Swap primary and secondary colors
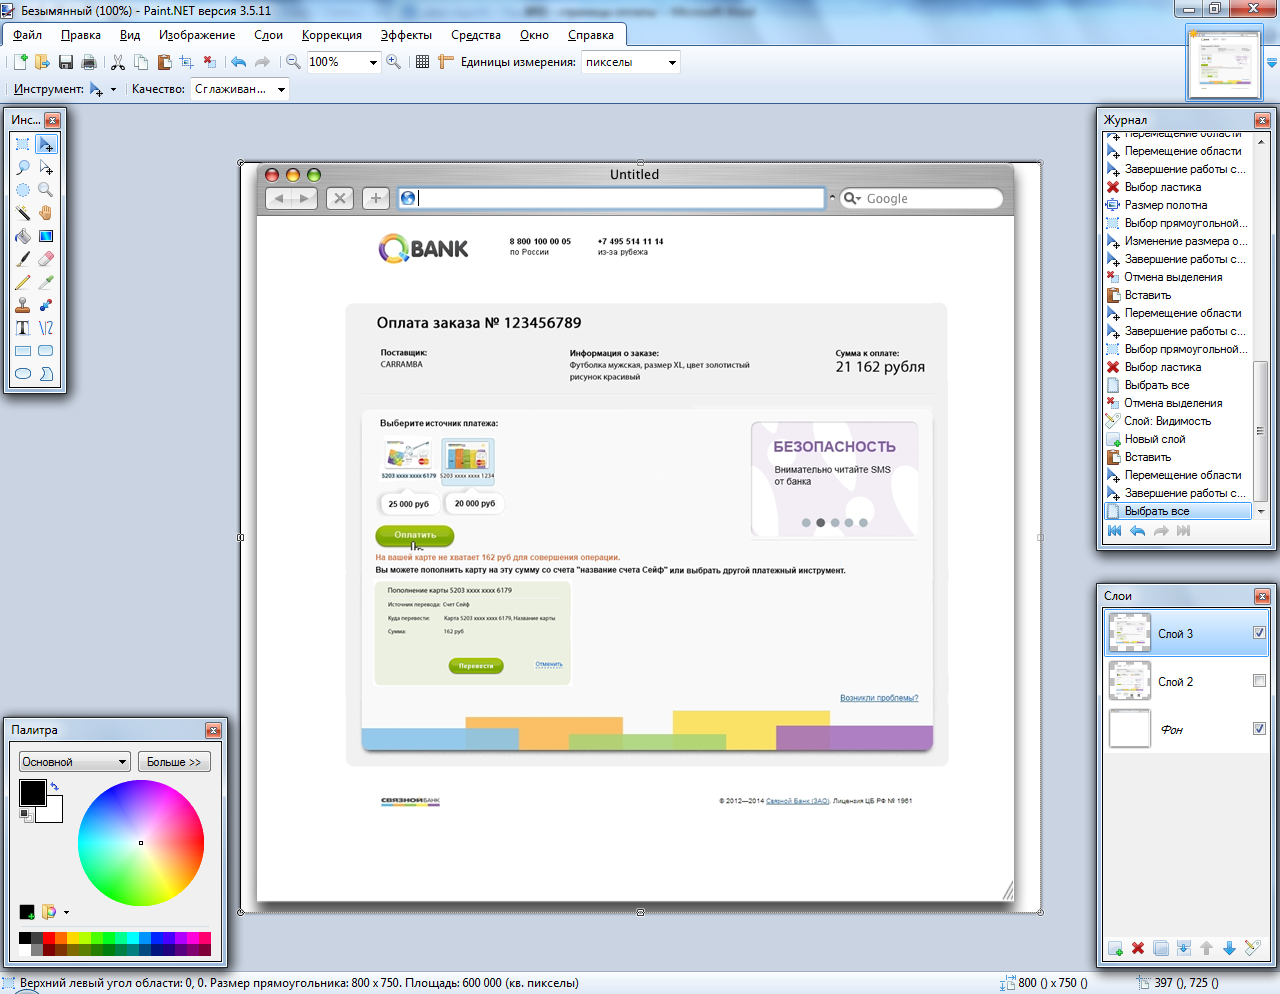This screenshot has width=1280, height=994. tap(55, 787)
